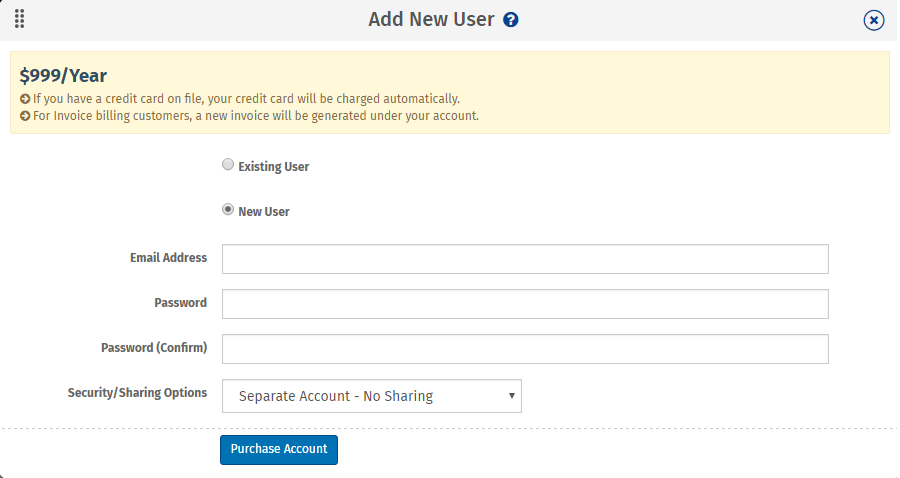Click the Purchase Account button
Viewport: 900px width, 478px height.
tap(279, 449)
